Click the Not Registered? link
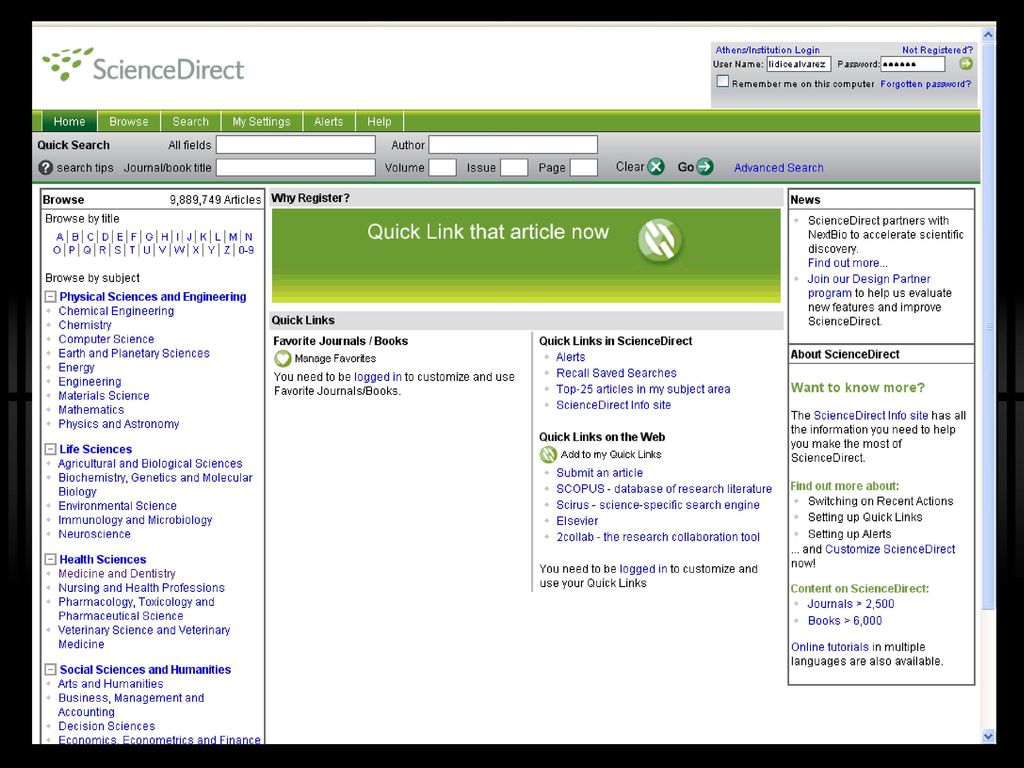This screenshot has height=768, width=1024. coord(937,50)
